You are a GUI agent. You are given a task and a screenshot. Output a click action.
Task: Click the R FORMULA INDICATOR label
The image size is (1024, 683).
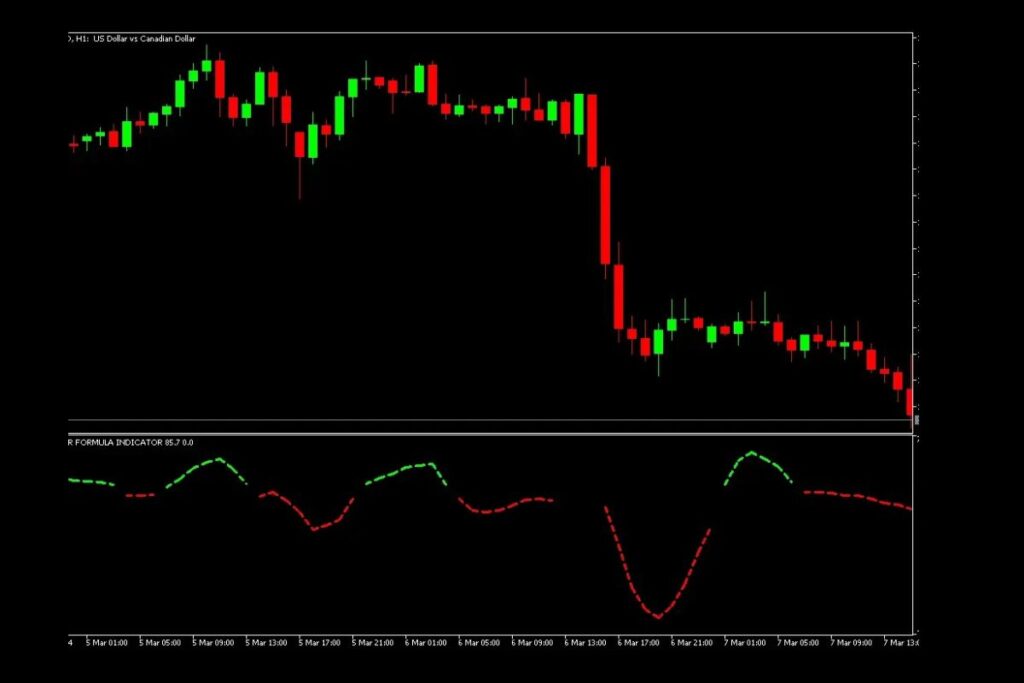(130, 441)
